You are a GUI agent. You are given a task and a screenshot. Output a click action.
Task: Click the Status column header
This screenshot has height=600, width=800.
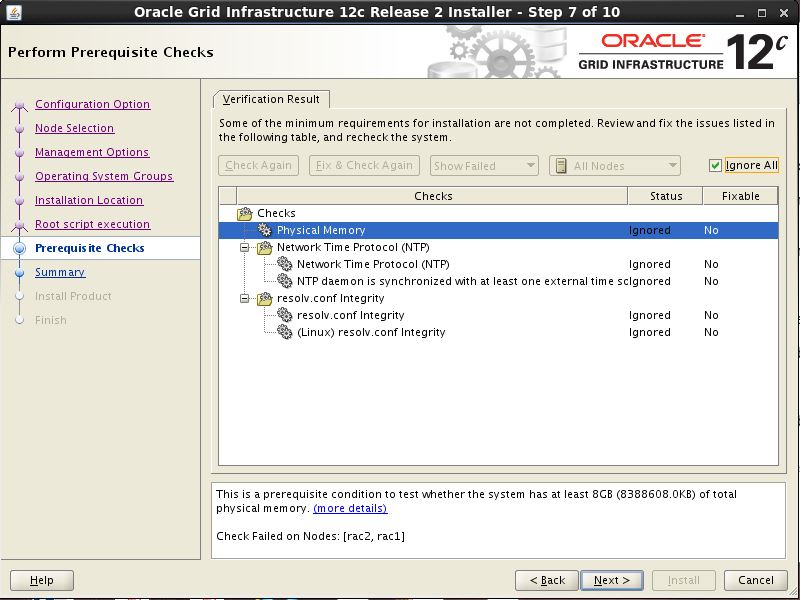pos(665,196)
